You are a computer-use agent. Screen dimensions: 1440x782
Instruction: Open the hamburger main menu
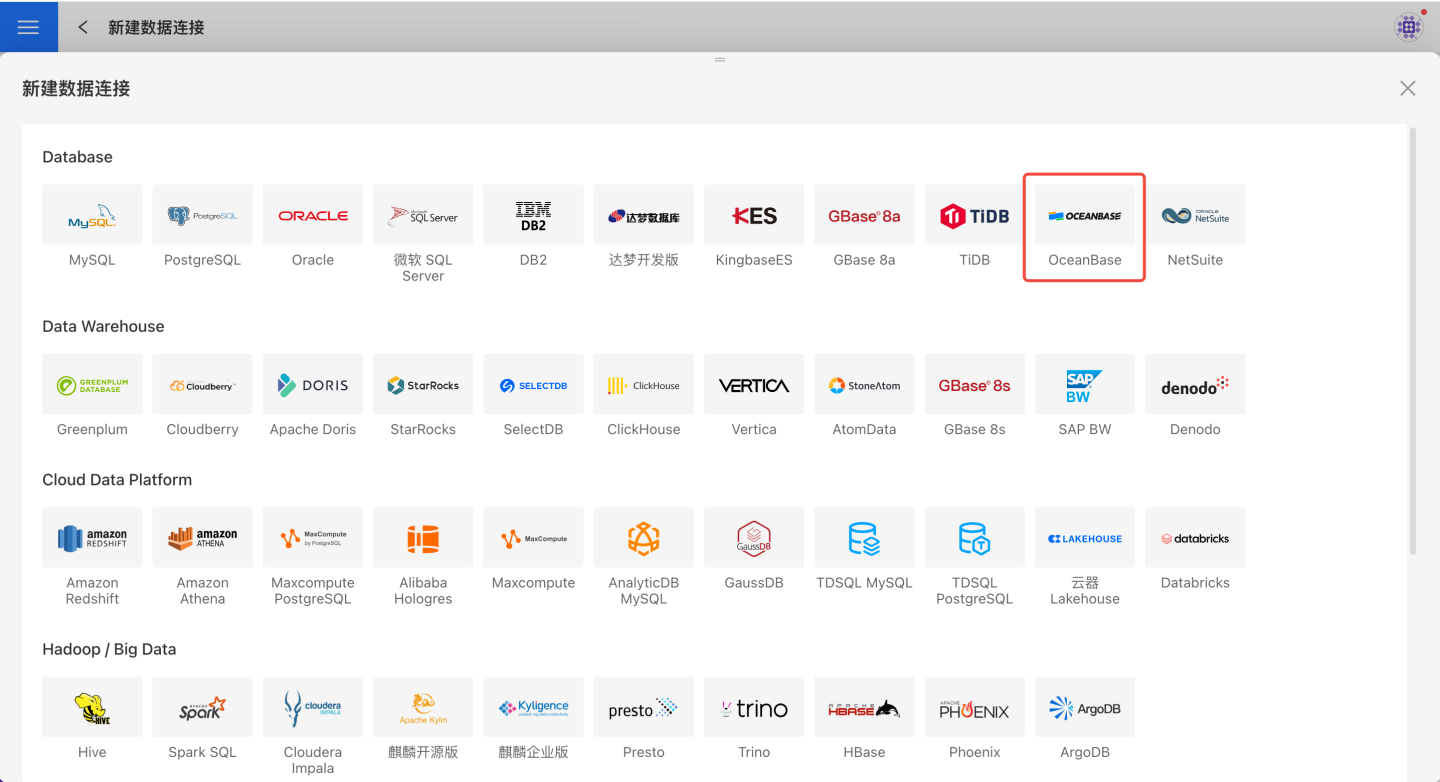28,27
